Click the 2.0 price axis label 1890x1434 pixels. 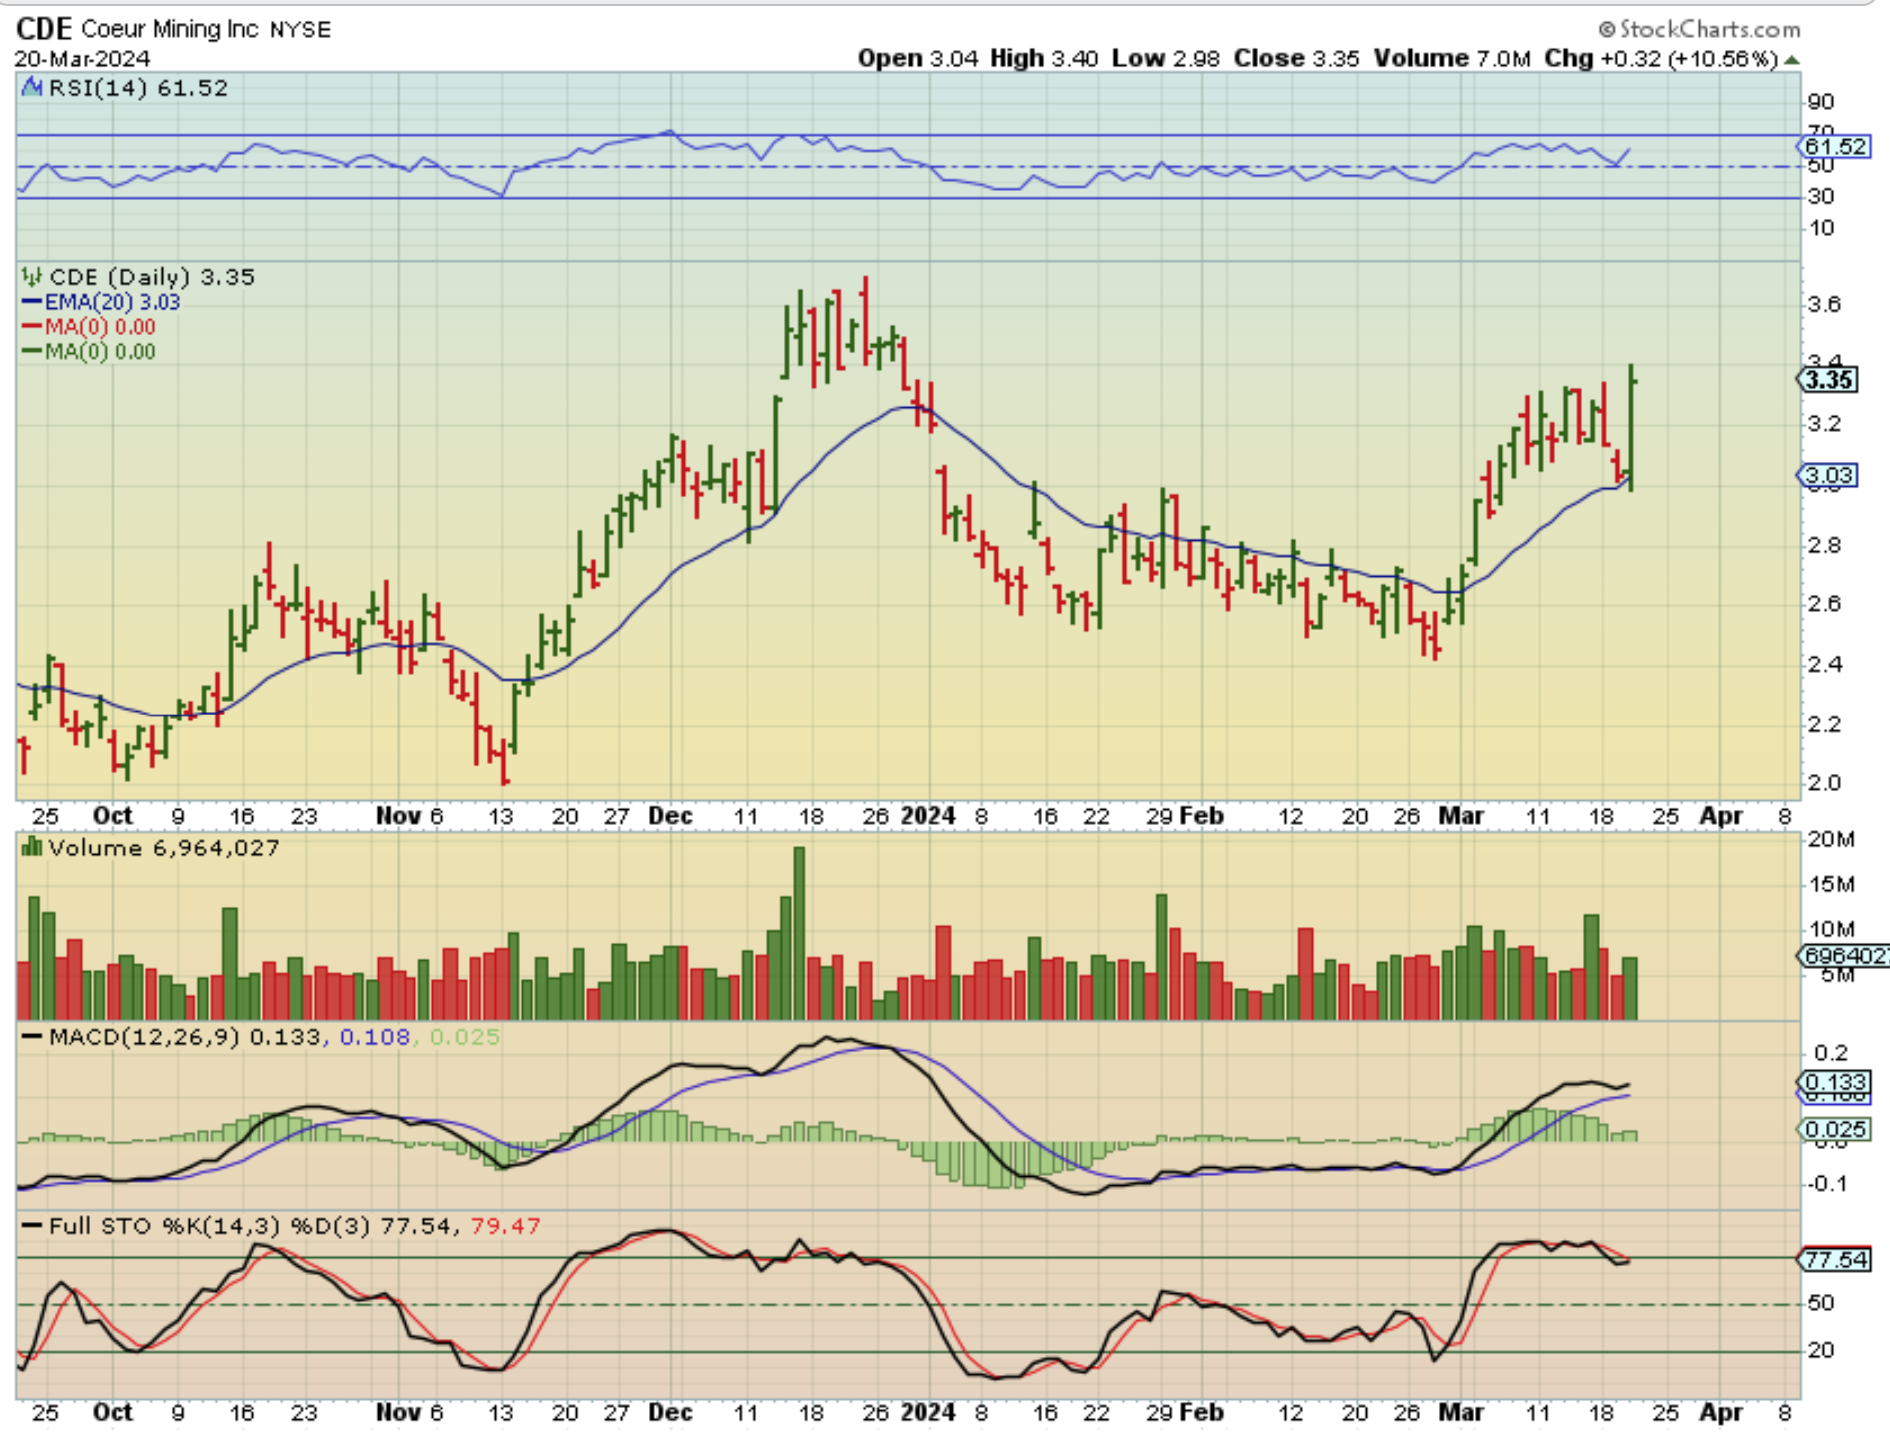[x=1824, y=783]
